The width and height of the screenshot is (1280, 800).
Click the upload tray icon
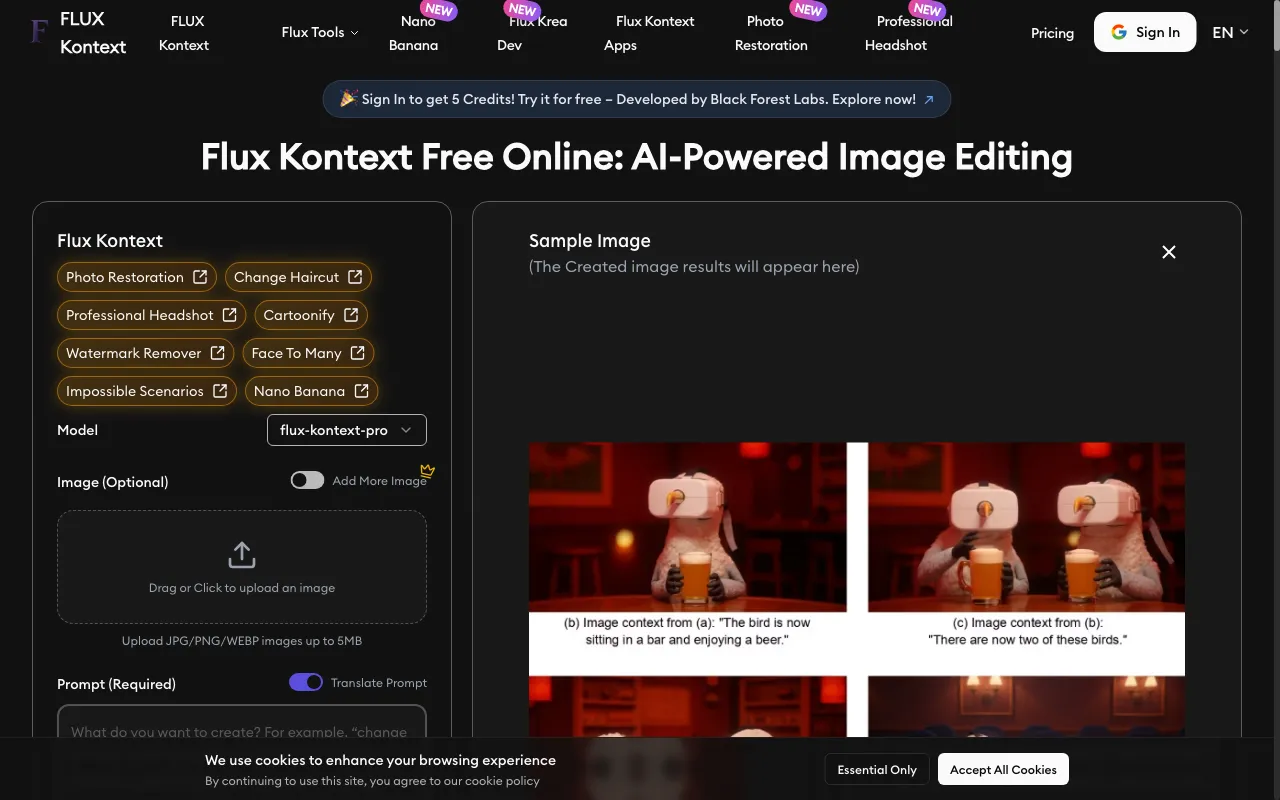pyautogui.click(x=242, y=555)
